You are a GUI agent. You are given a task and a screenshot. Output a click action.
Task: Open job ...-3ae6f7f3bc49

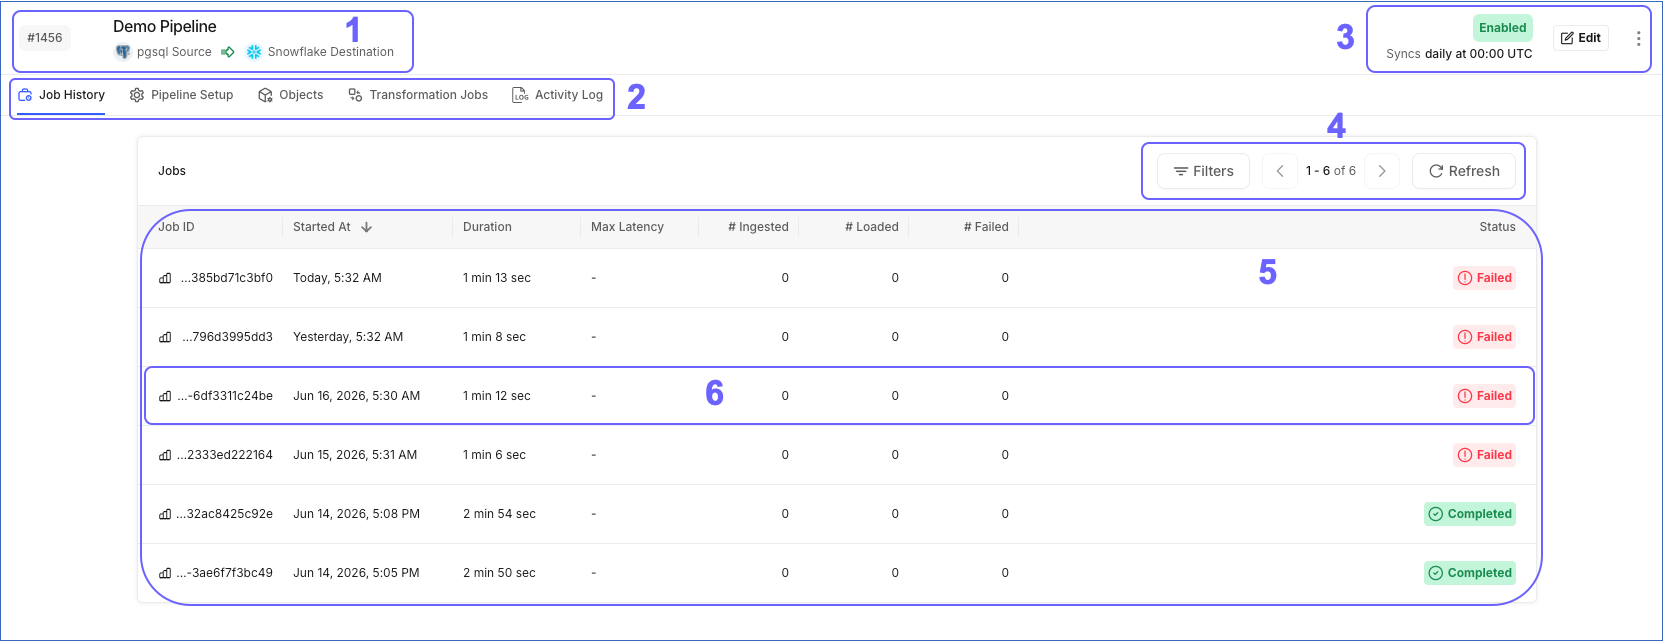pos(224,573)
